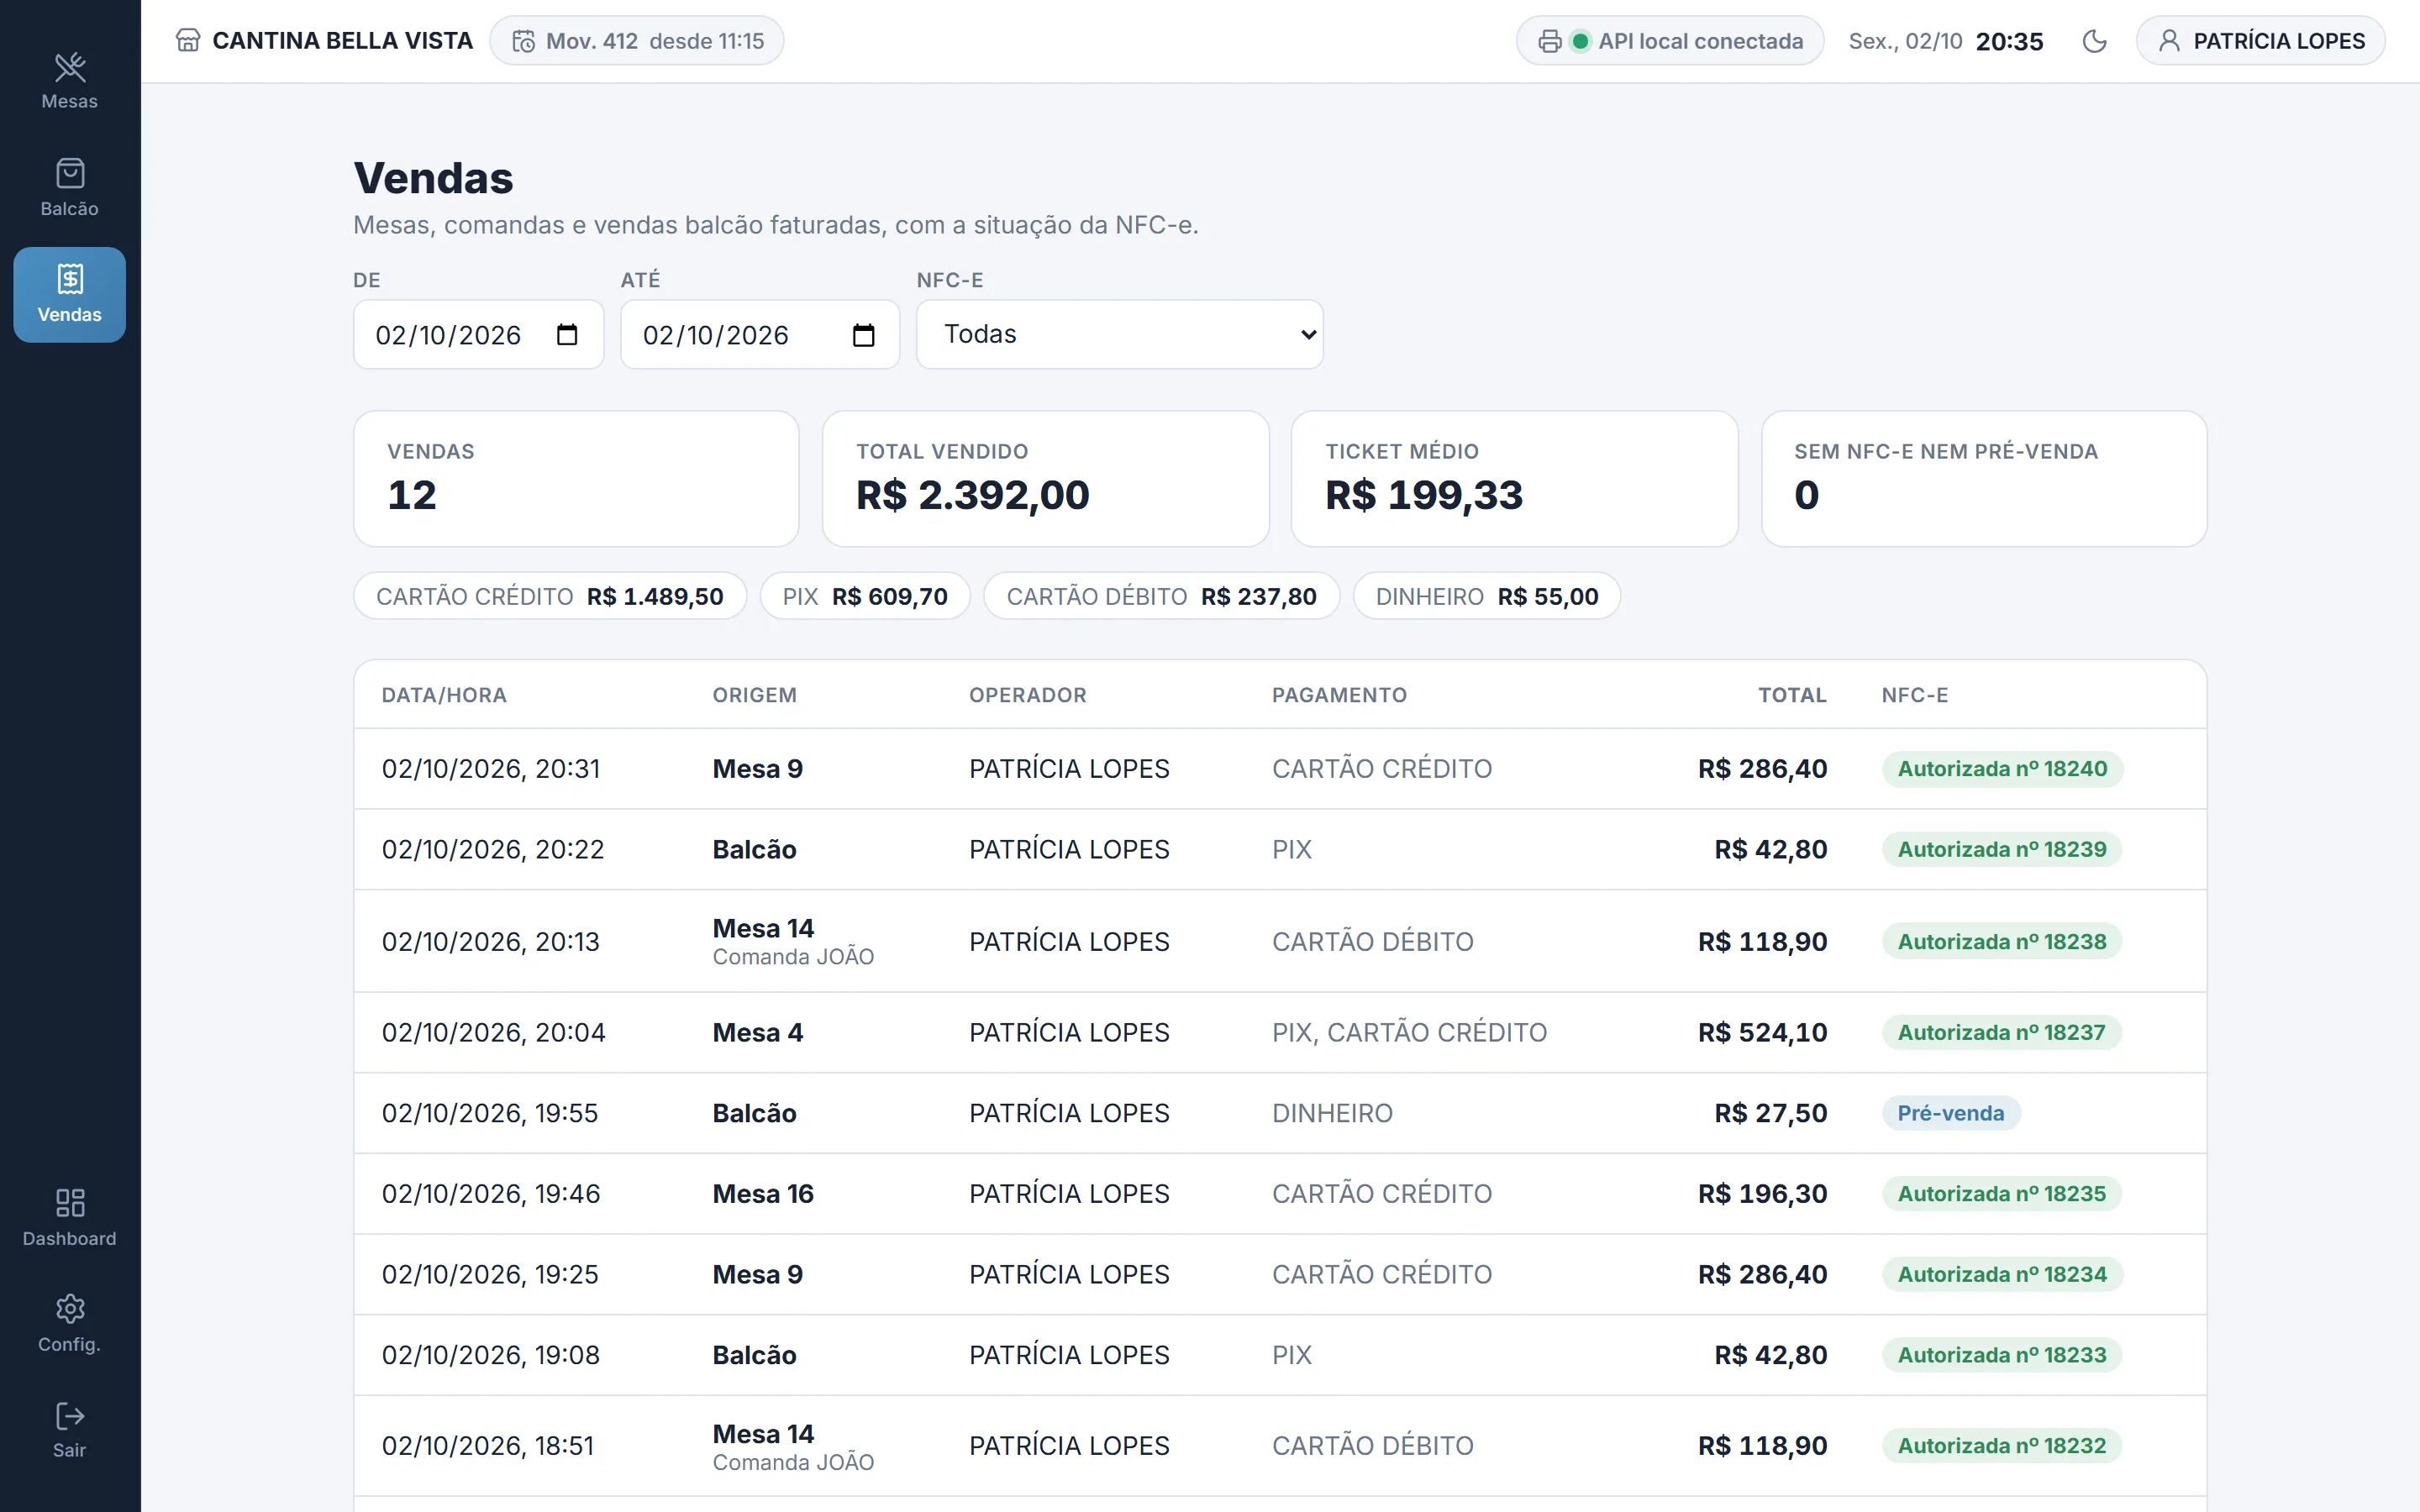Image resolution: width=2420 pixels, height=1512 pixels.
Task: Go to Balcão from the sidebar
Action: coord(69,188)
